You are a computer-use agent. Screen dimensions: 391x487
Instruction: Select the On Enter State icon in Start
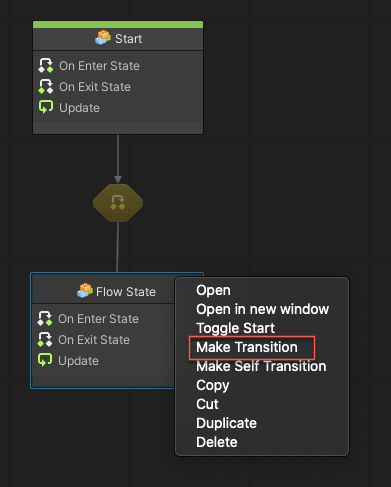(46, 66)
